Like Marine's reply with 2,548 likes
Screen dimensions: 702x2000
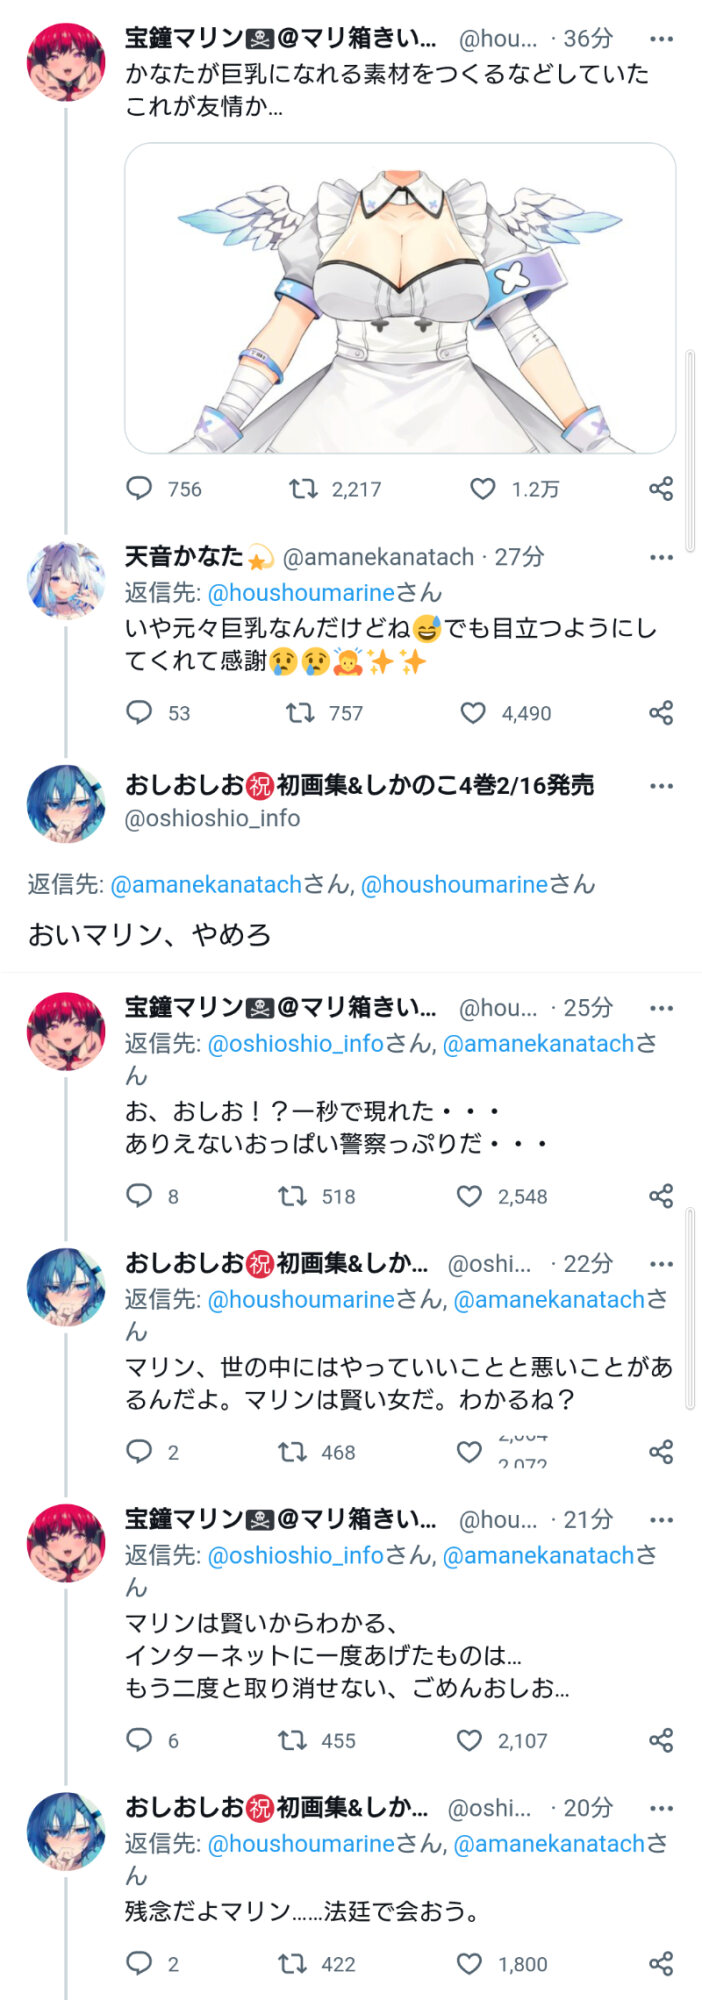pos(469,1196)
